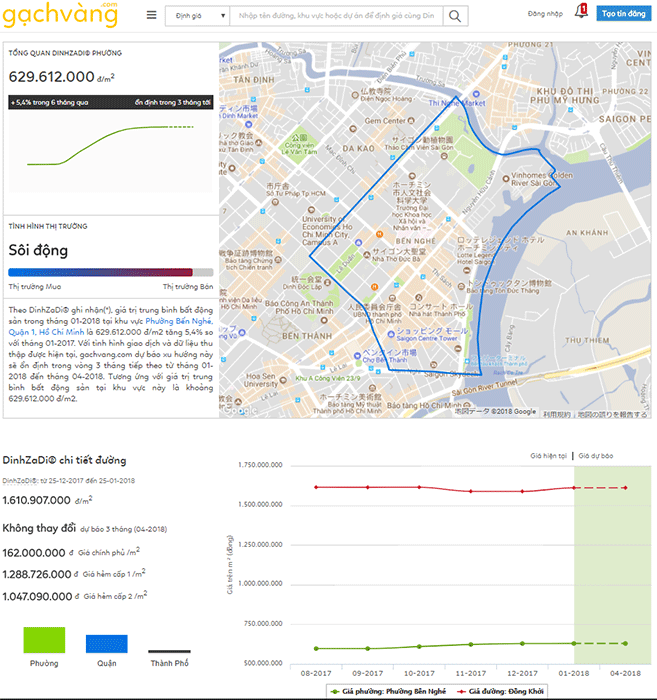Image resolution: width=657 pixels, height=700 pixels.
Task: Open the Phường Bến Nghé link
Action: [179, 321]
